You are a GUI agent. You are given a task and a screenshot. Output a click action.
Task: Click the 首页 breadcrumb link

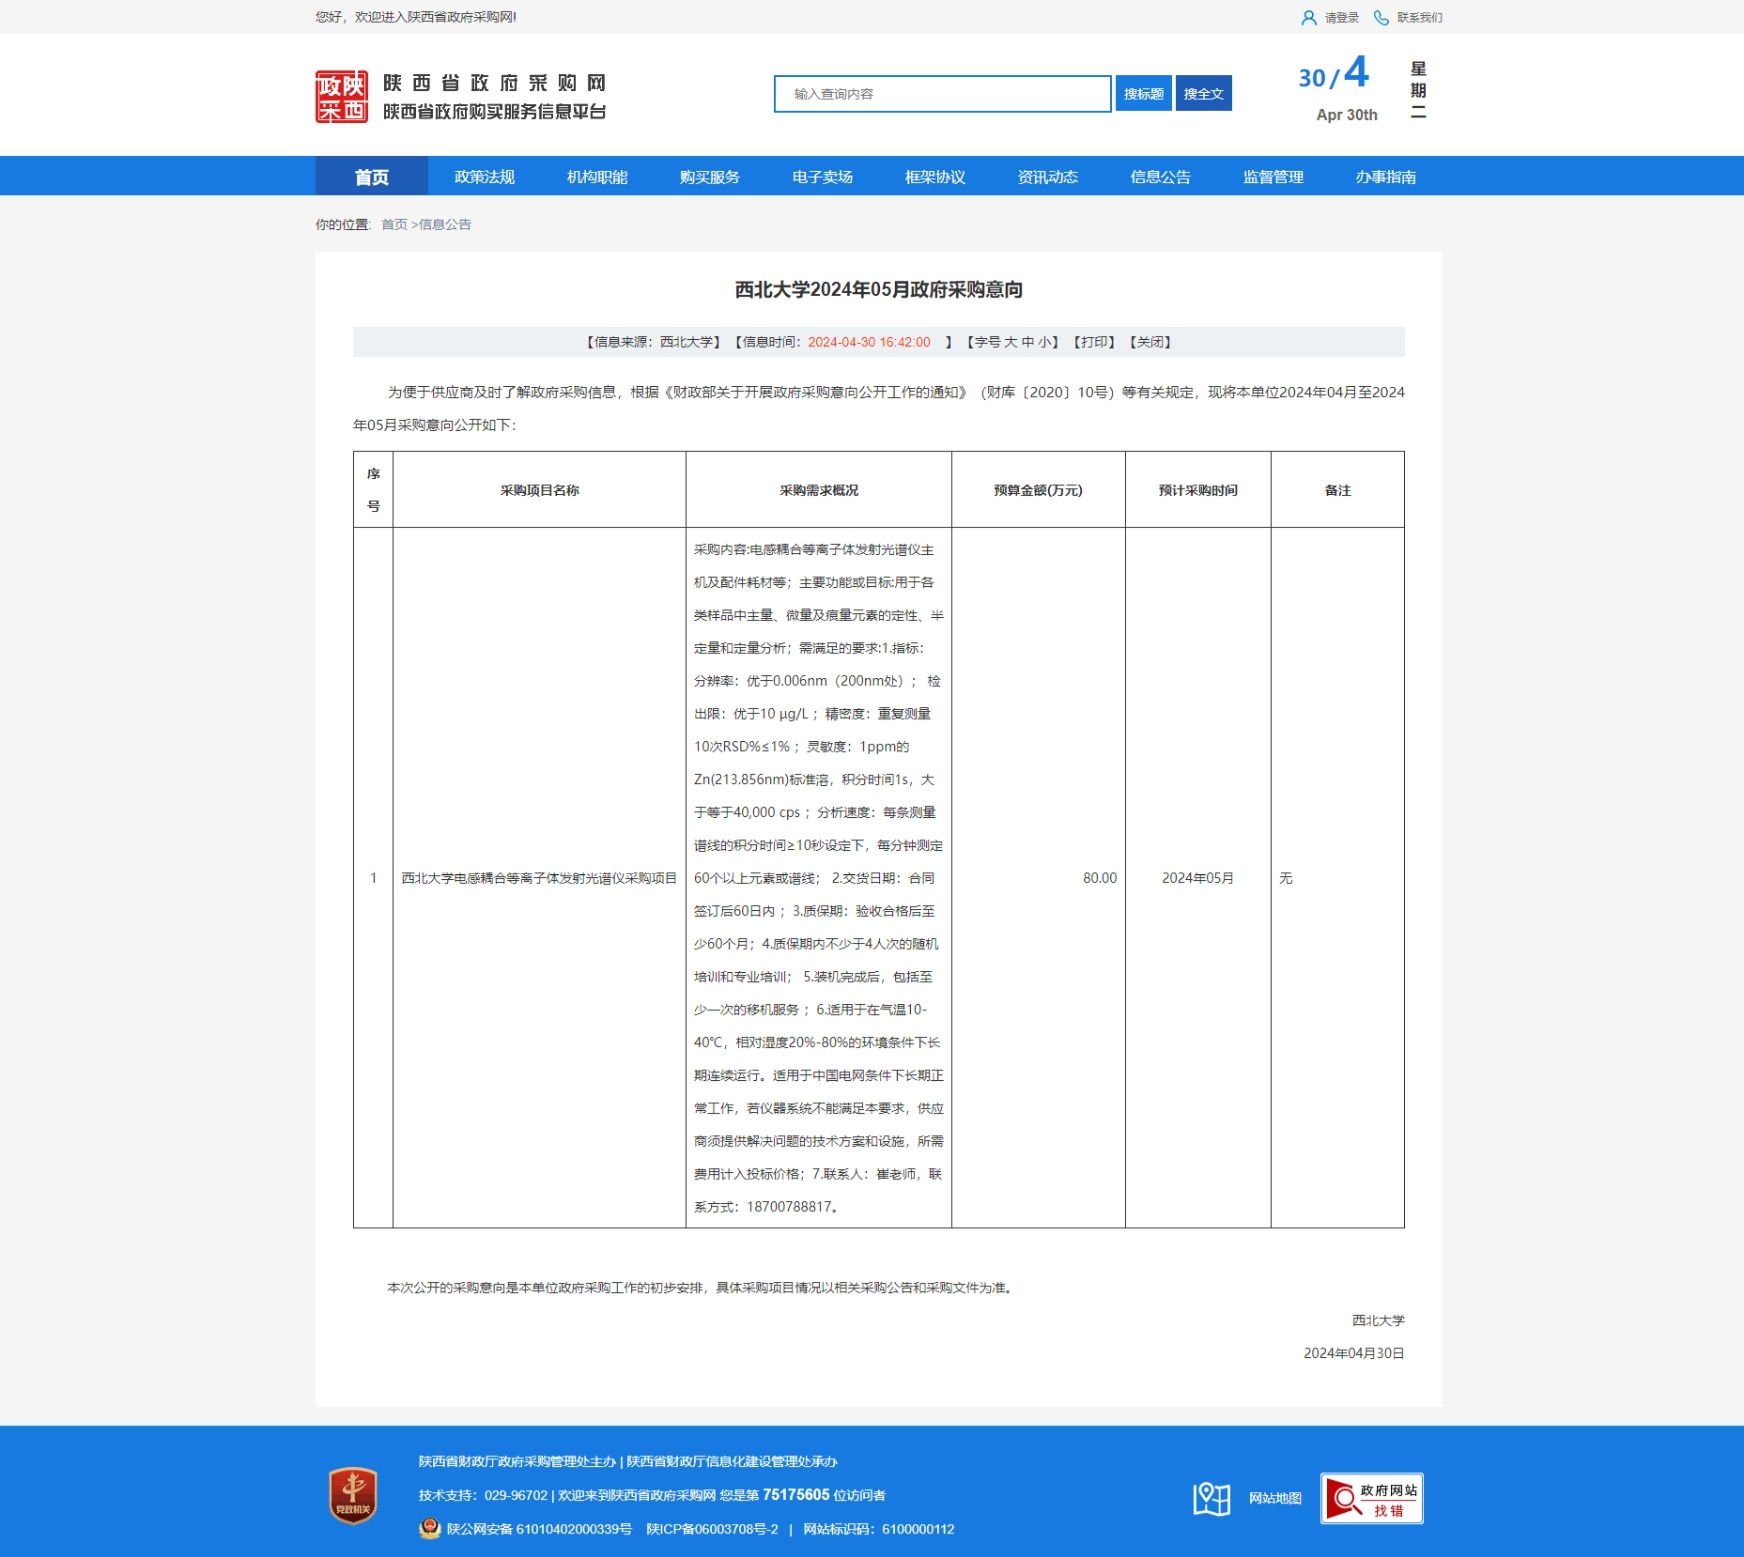click(394, 225)
